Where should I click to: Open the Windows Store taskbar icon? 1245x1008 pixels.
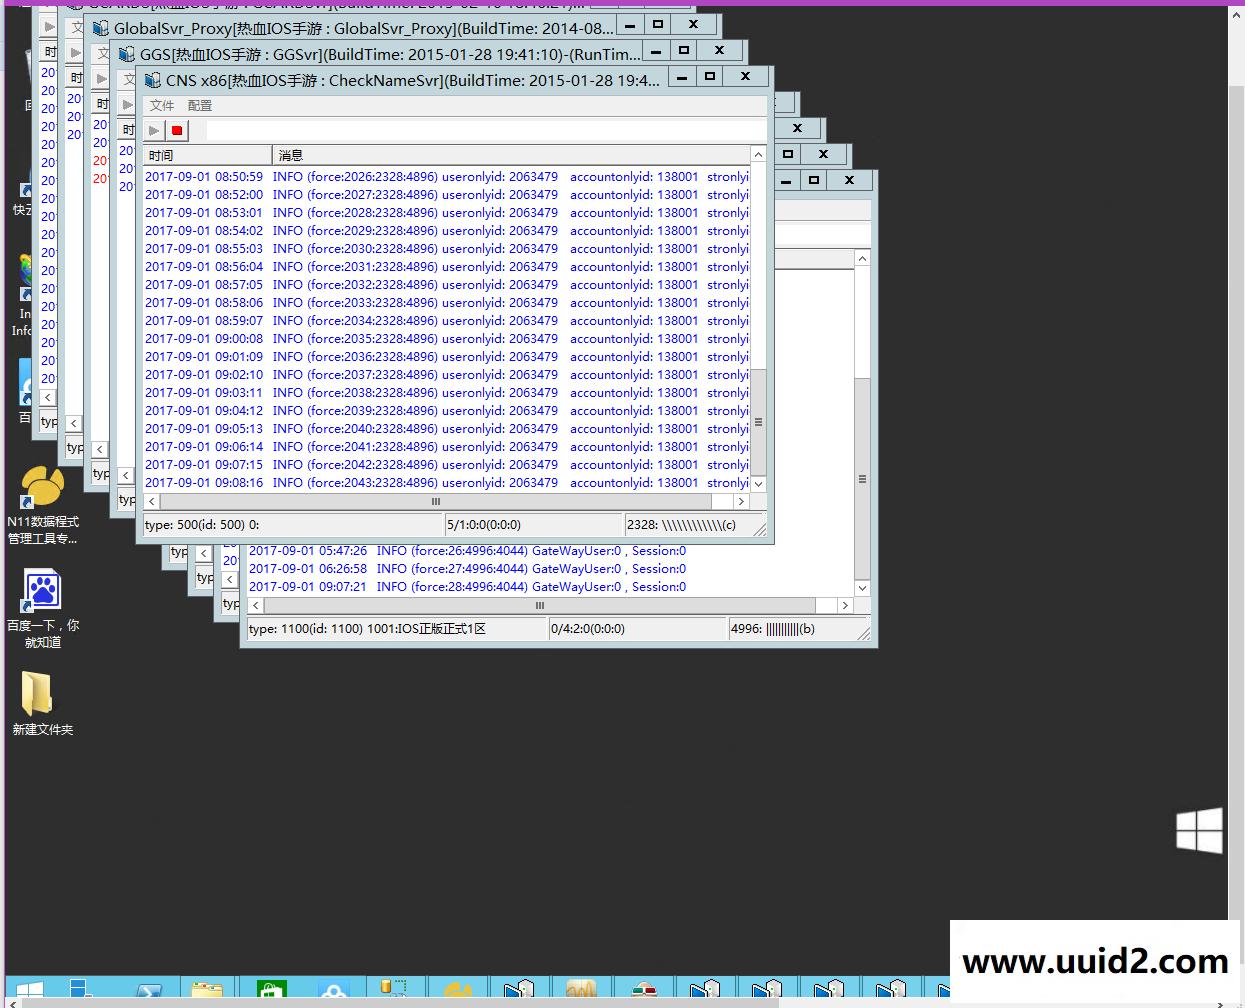point(270,992)
